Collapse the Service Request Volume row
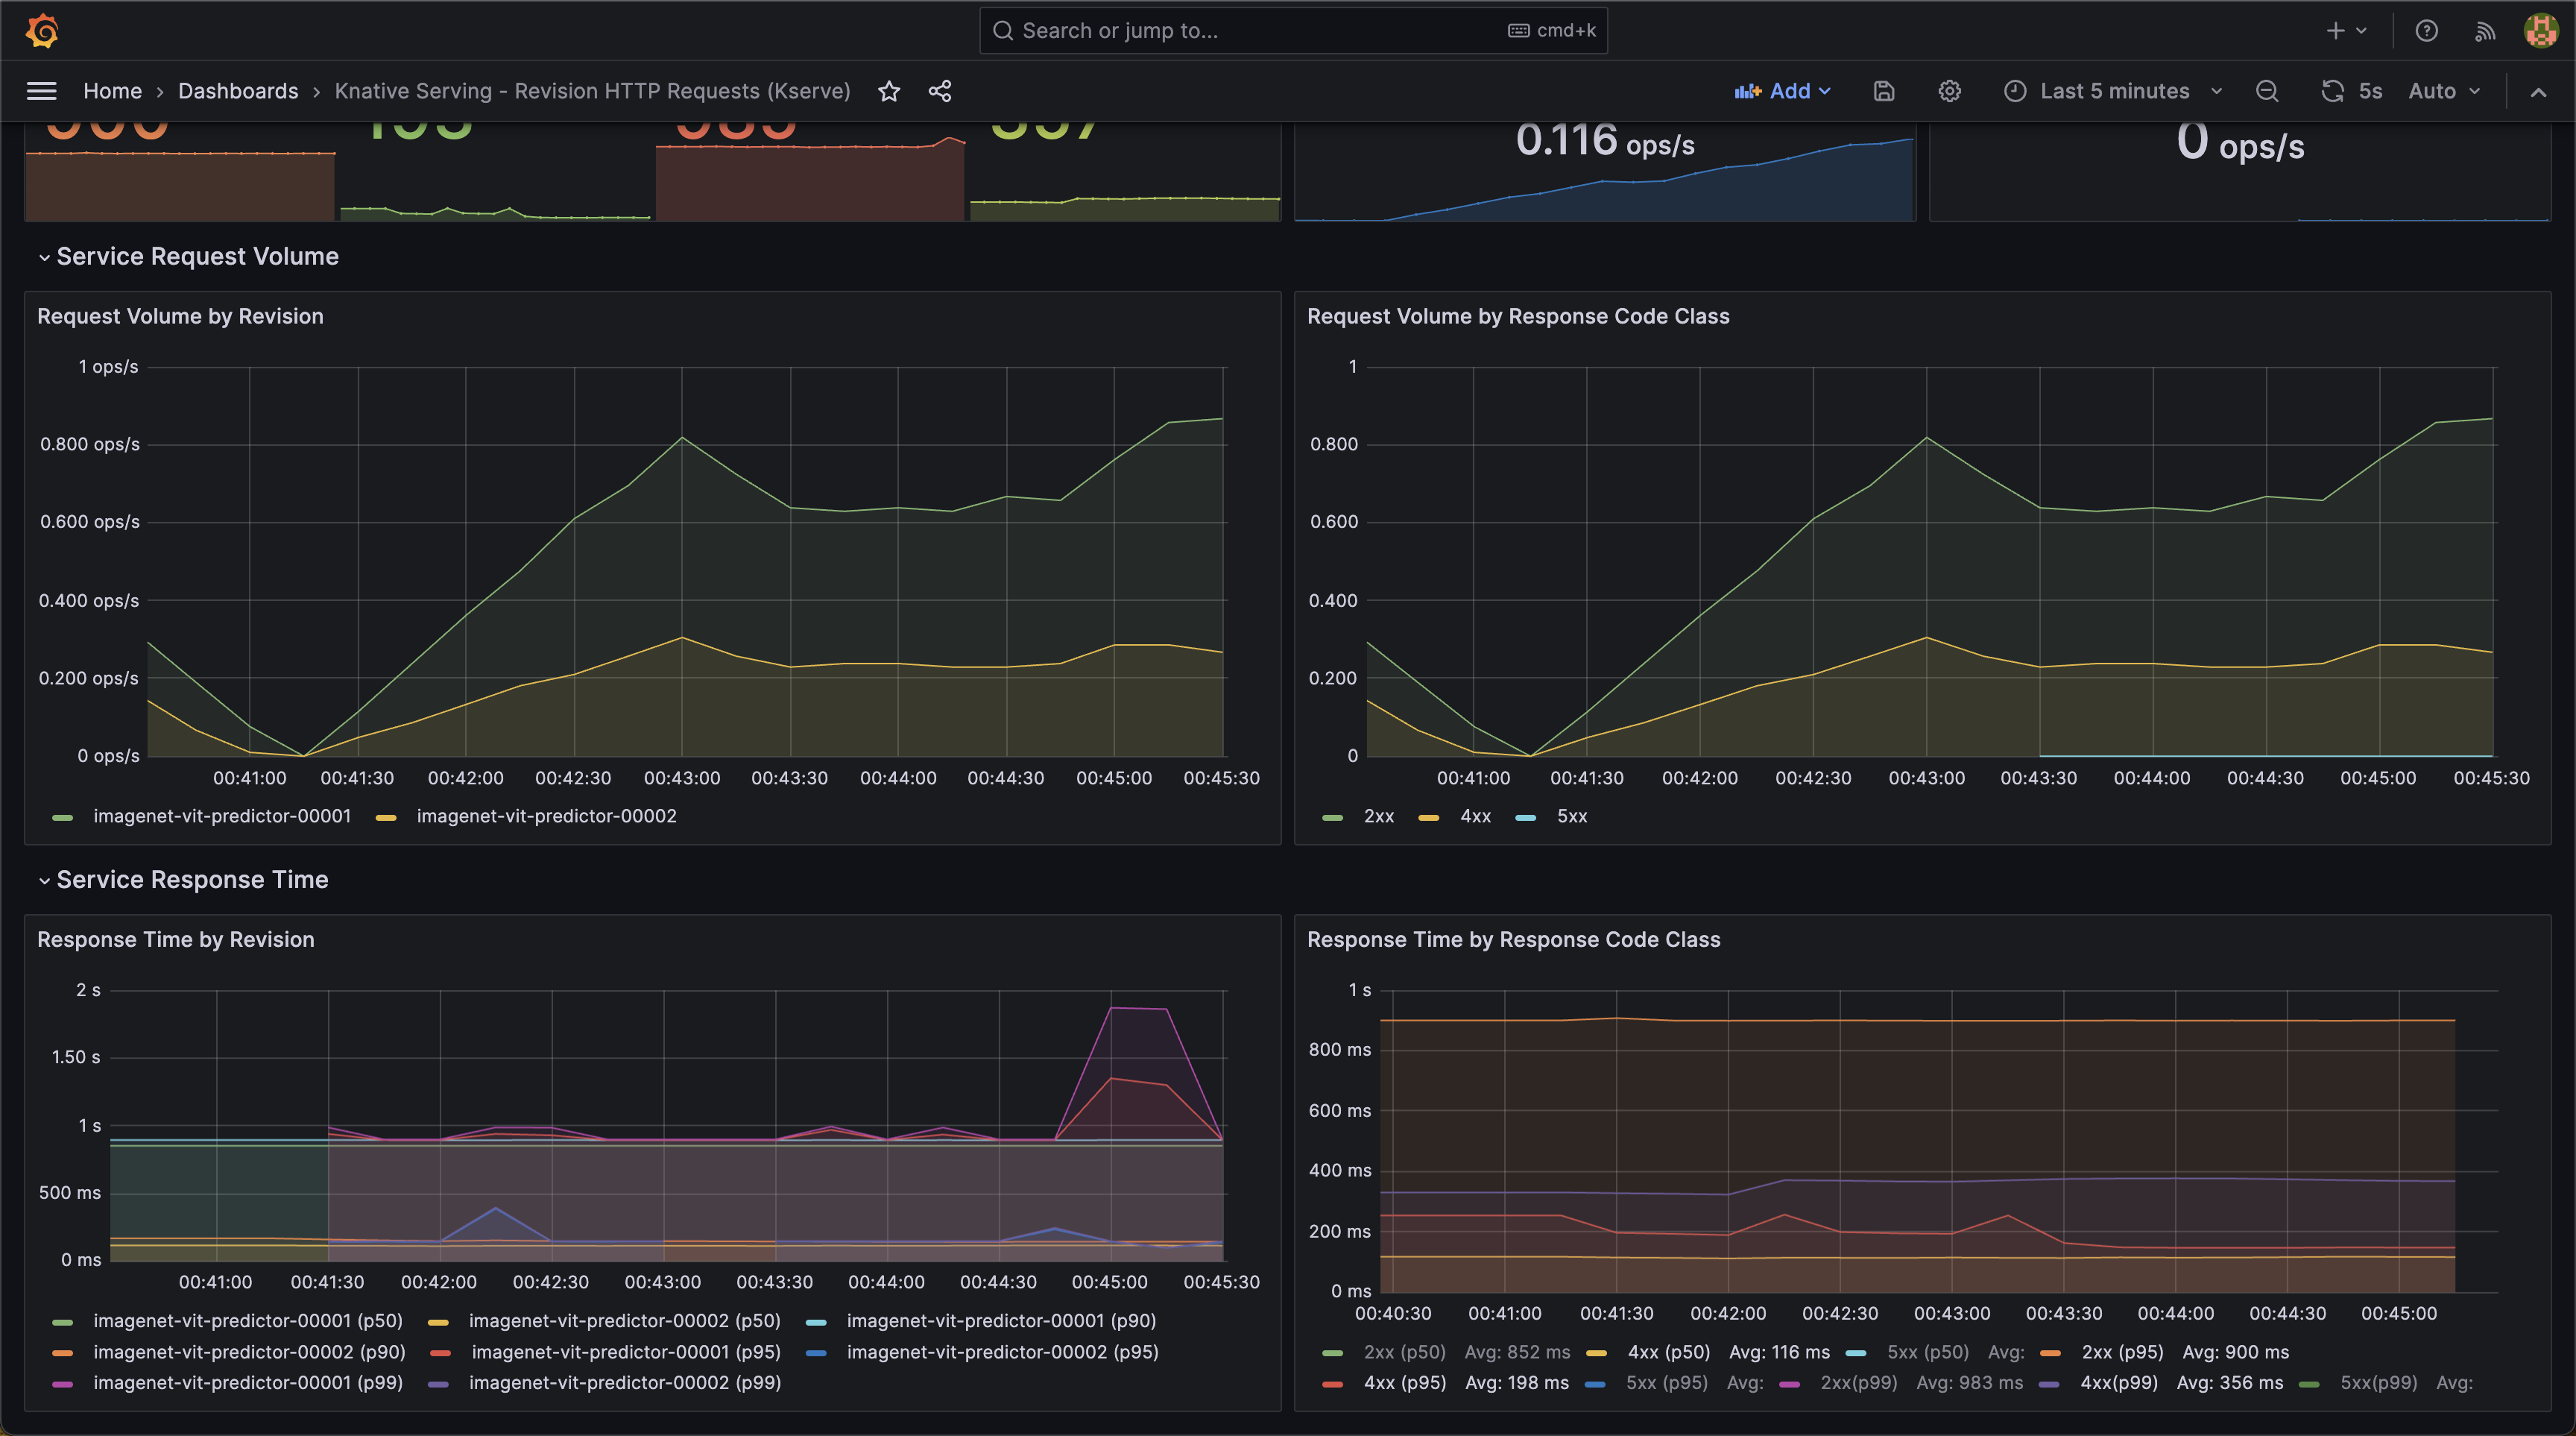 point(197,257)
